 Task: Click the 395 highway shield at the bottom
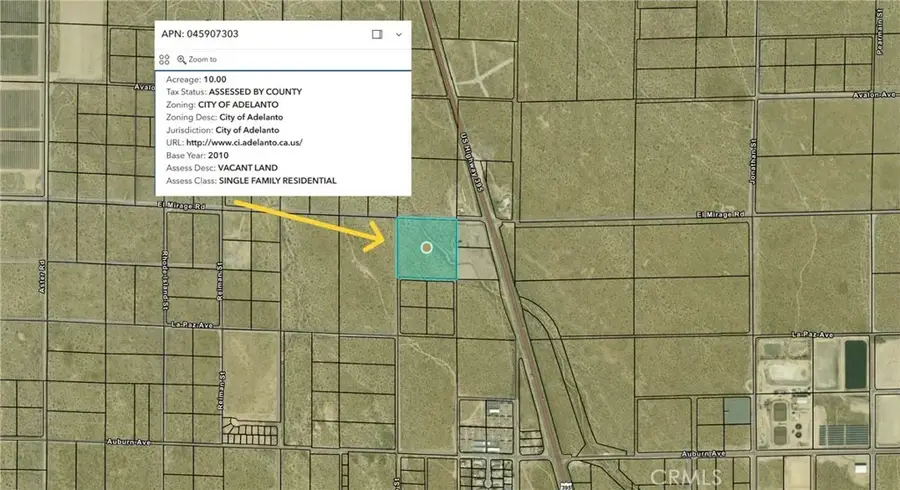tap(566, 485)
